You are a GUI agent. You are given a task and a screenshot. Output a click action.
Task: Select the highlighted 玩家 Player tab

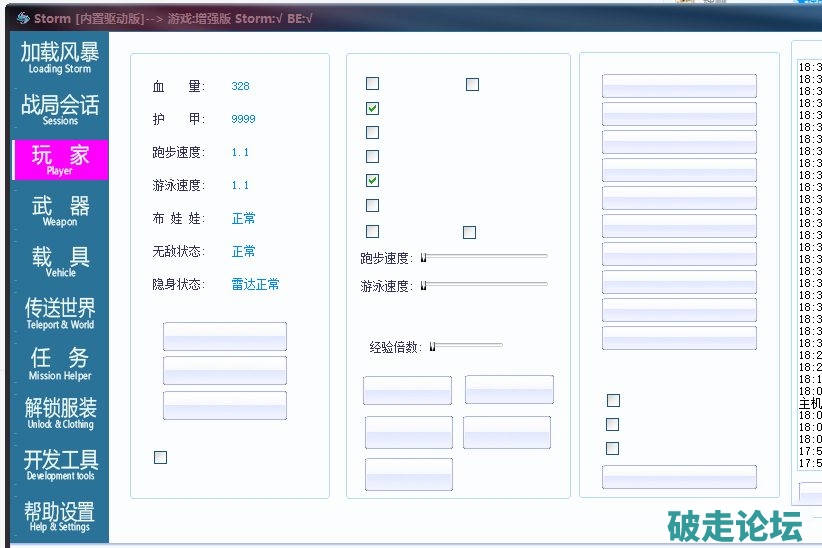60,160
